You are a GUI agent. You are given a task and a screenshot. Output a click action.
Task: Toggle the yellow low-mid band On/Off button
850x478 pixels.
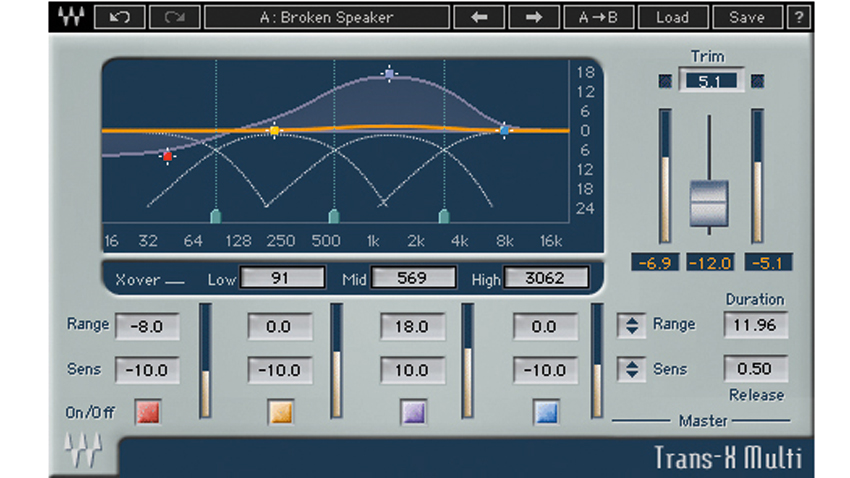[x=281, y=412]
